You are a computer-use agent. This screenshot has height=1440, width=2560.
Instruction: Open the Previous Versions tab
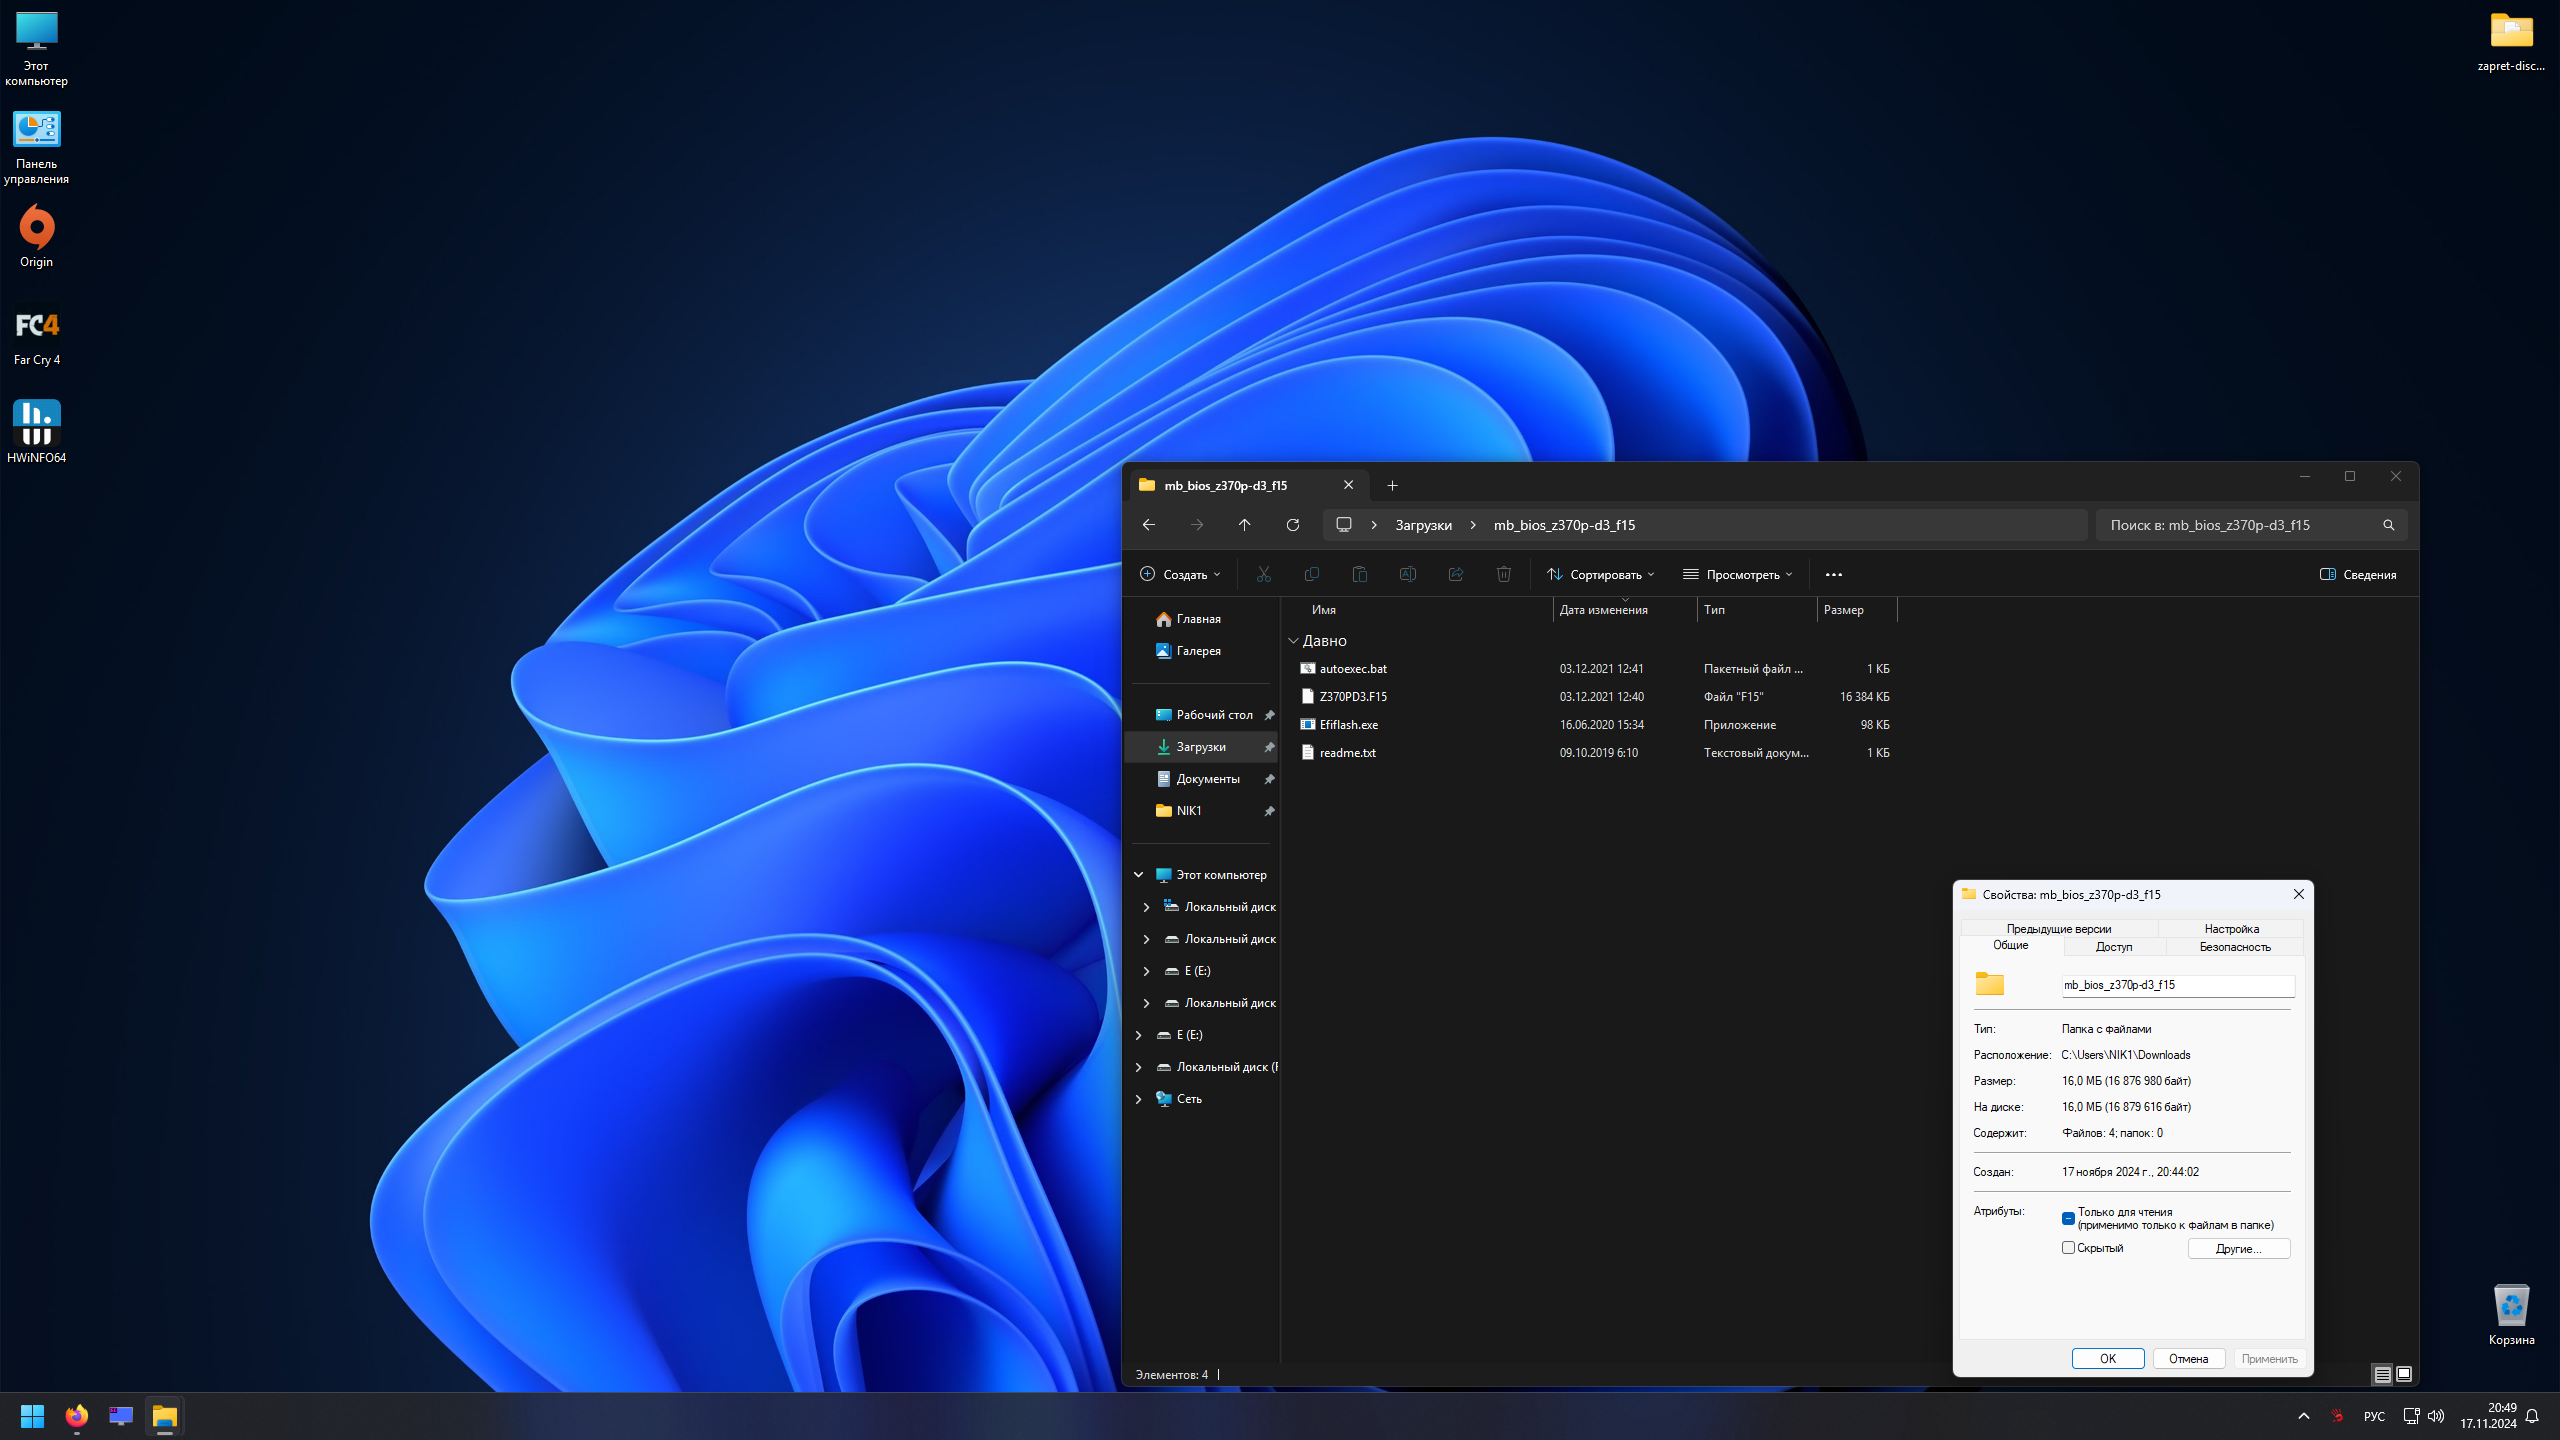(x=2058, y=928)
